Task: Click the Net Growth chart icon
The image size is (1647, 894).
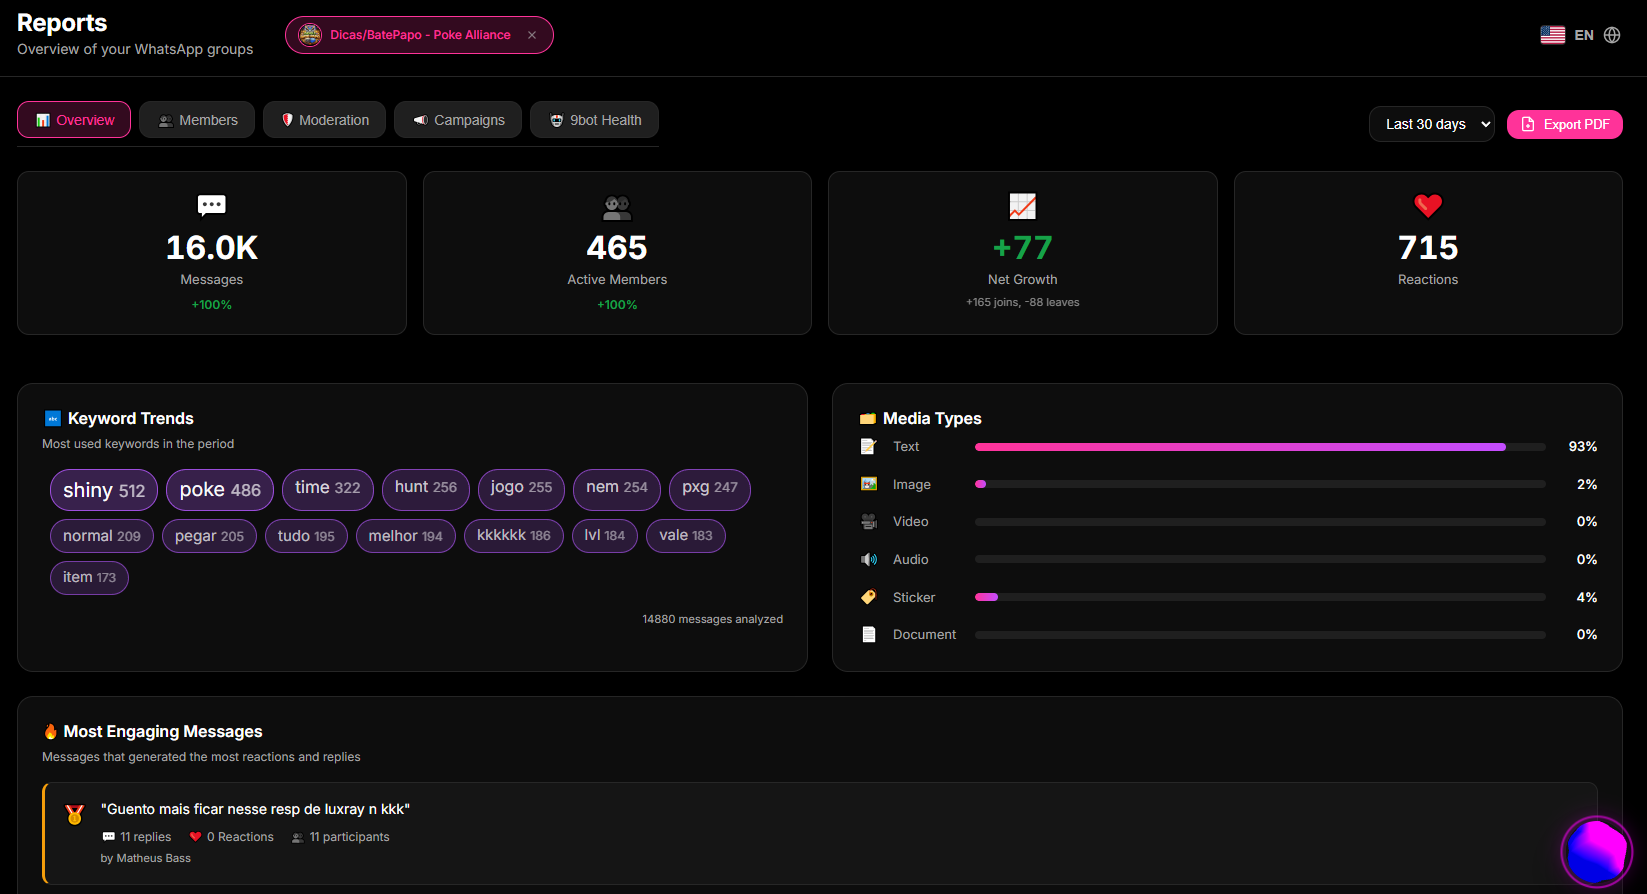Action: click(x=1022, y=206)
